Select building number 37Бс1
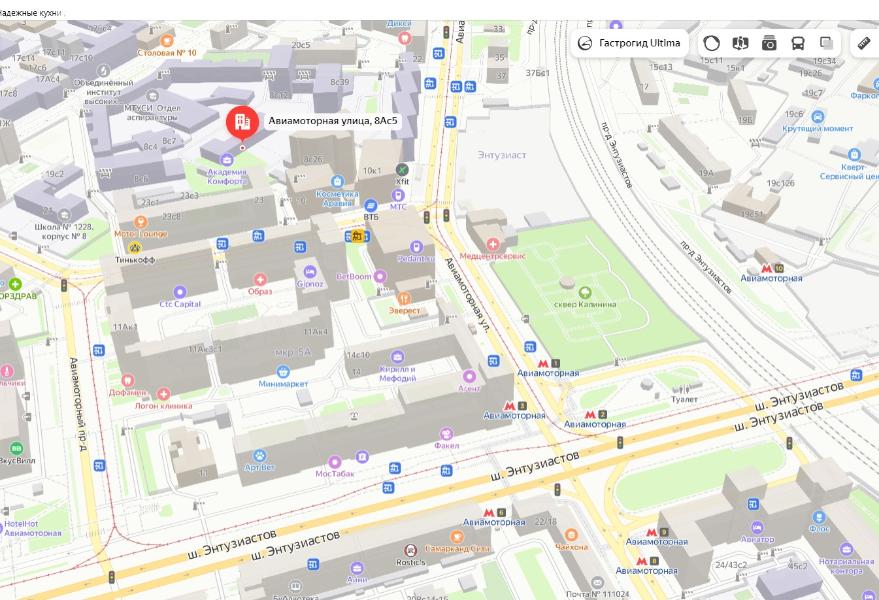Screen dimensions: 879x600 (538, 73)
